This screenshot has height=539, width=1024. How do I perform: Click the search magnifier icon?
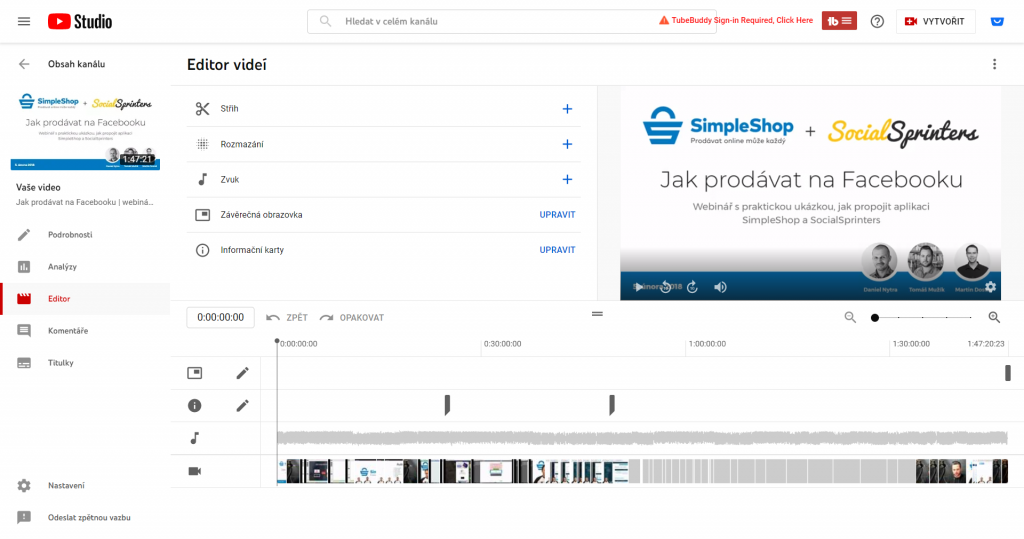325,21
